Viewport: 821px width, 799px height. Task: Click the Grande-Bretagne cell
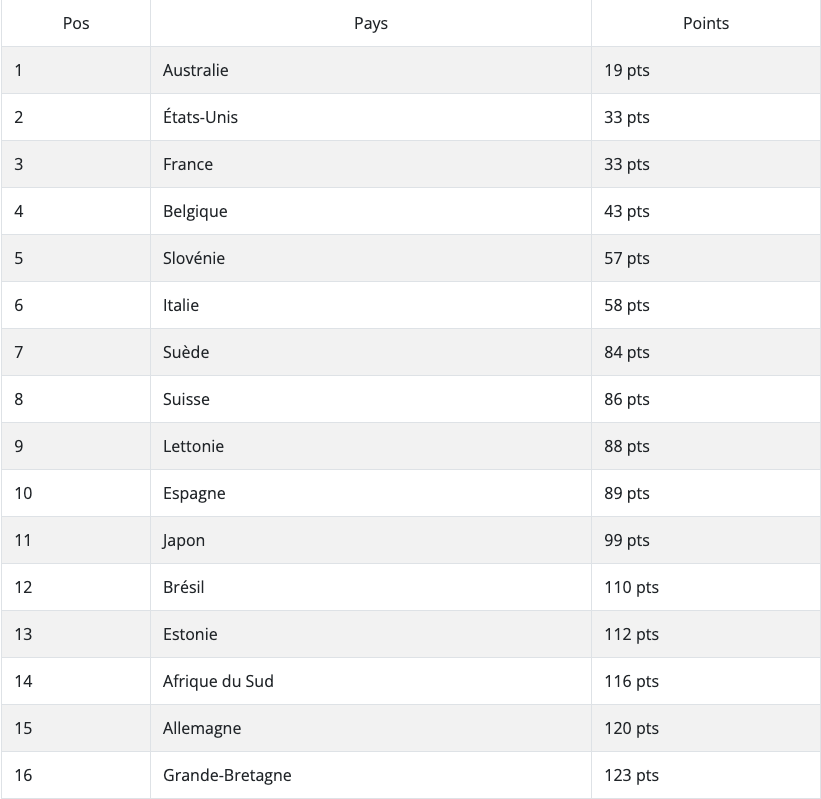click(227, 775)
